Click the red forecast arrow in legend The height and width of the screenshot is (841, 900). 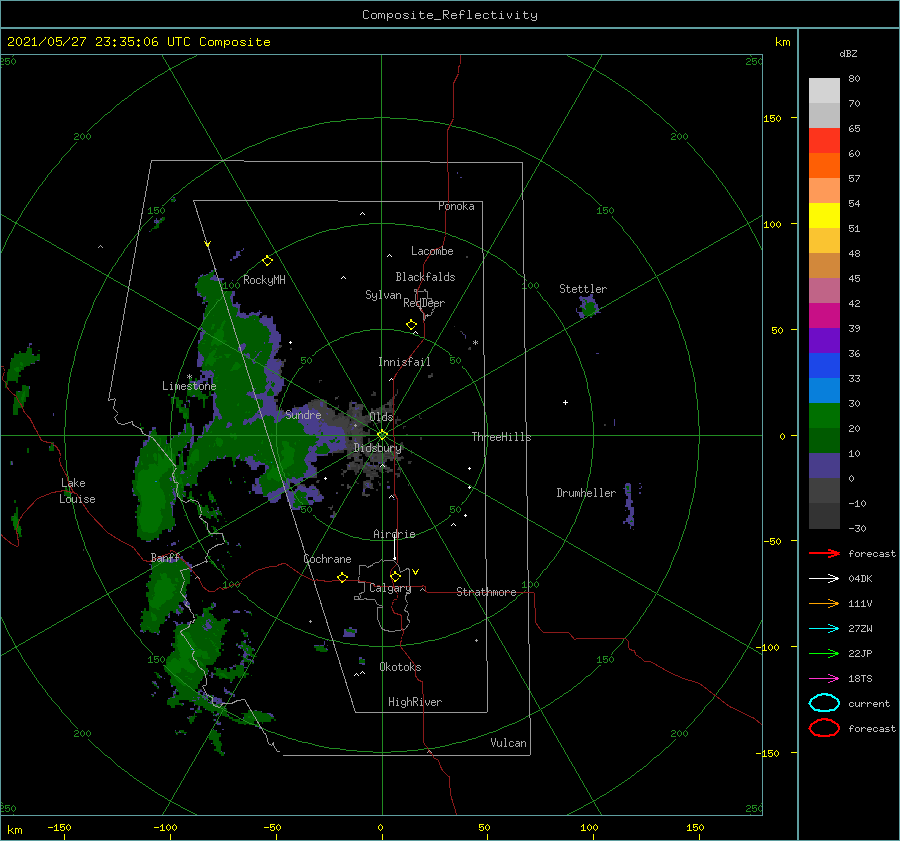tap(824, 553)
